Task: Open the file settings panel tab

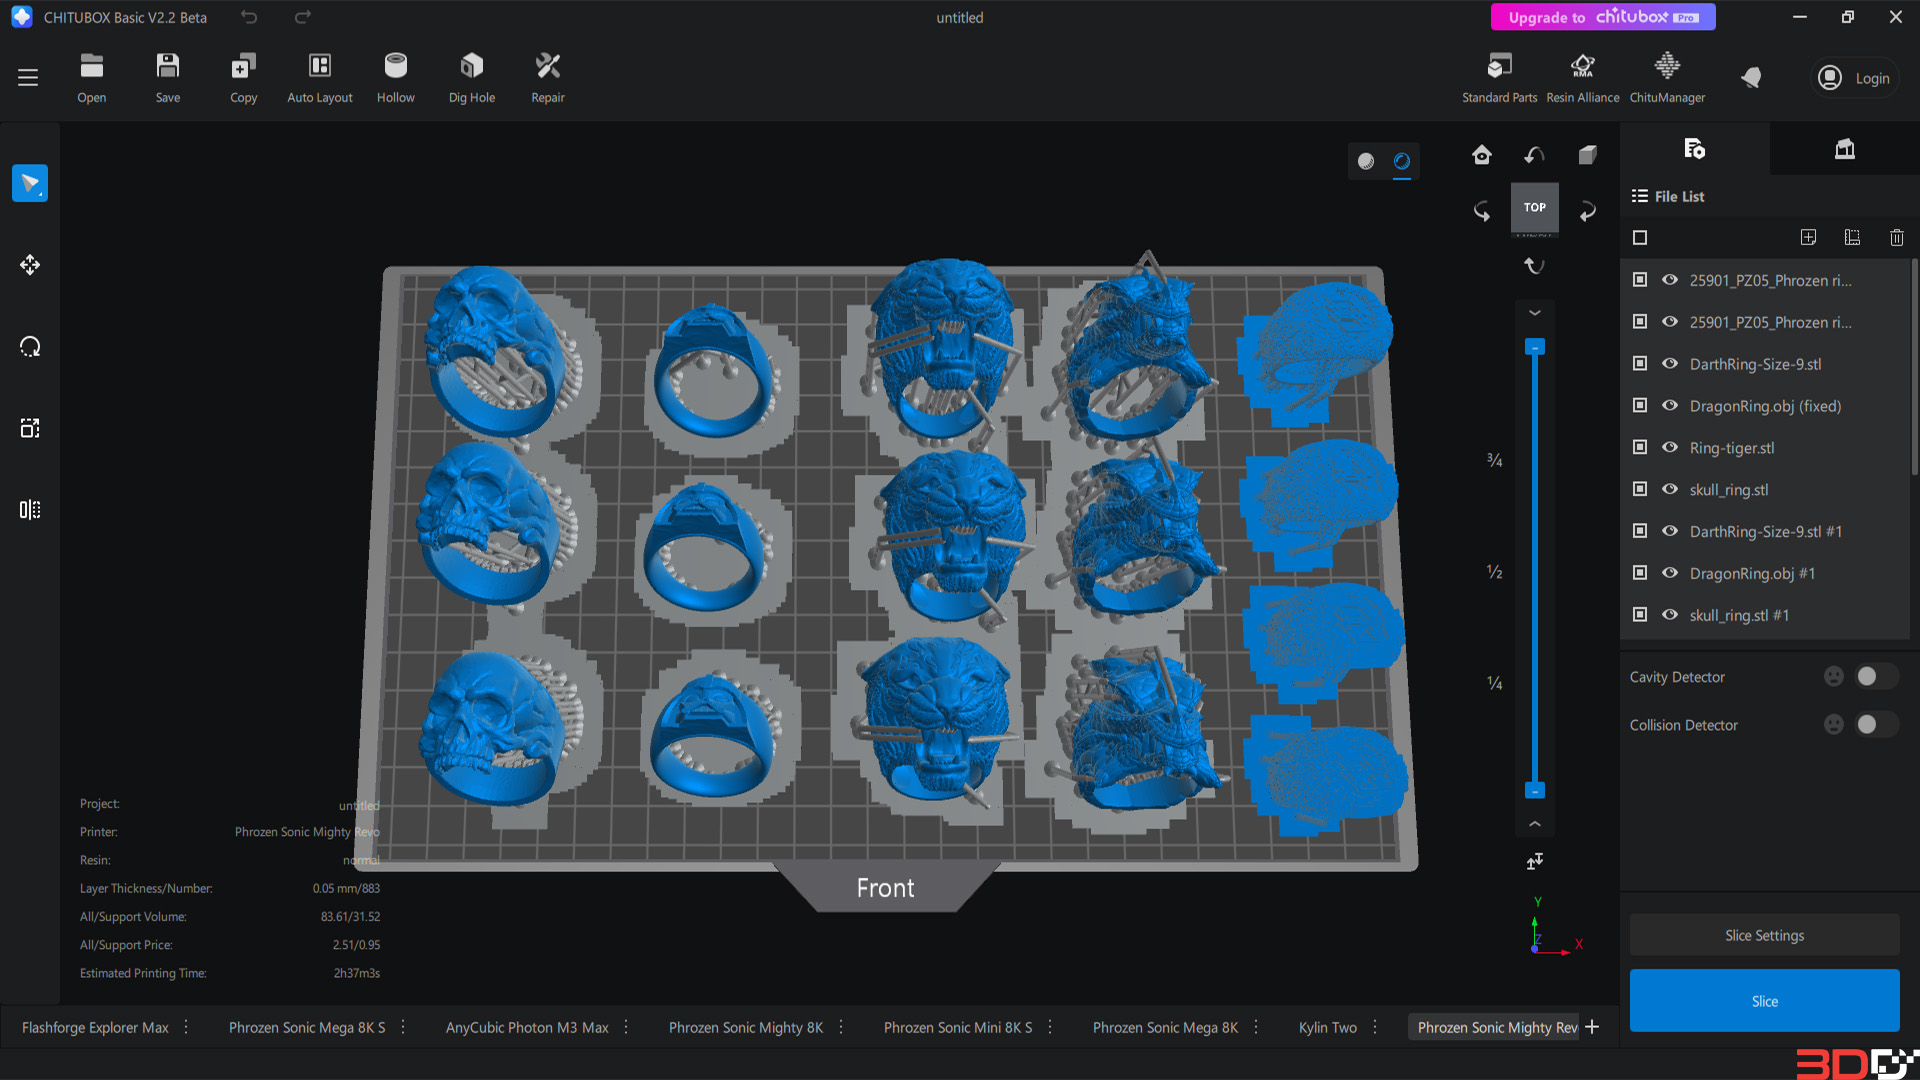Action: (1695, 149)
